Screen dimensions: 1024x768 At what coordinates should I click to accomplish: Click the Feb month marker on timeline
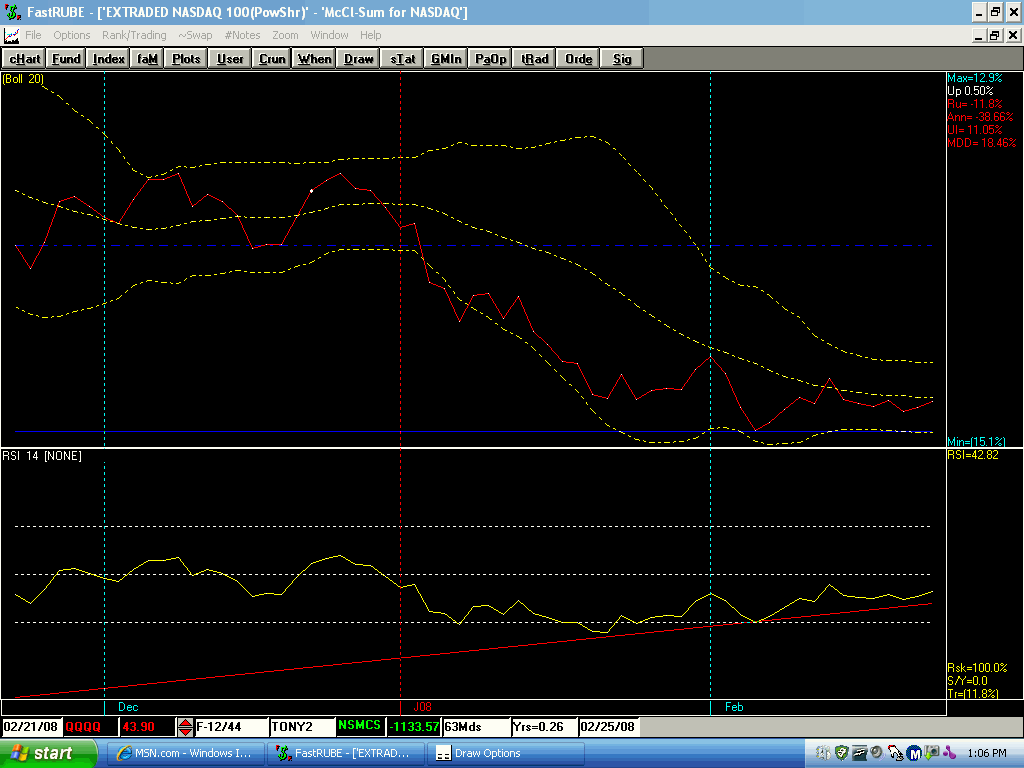click(734, 707)
